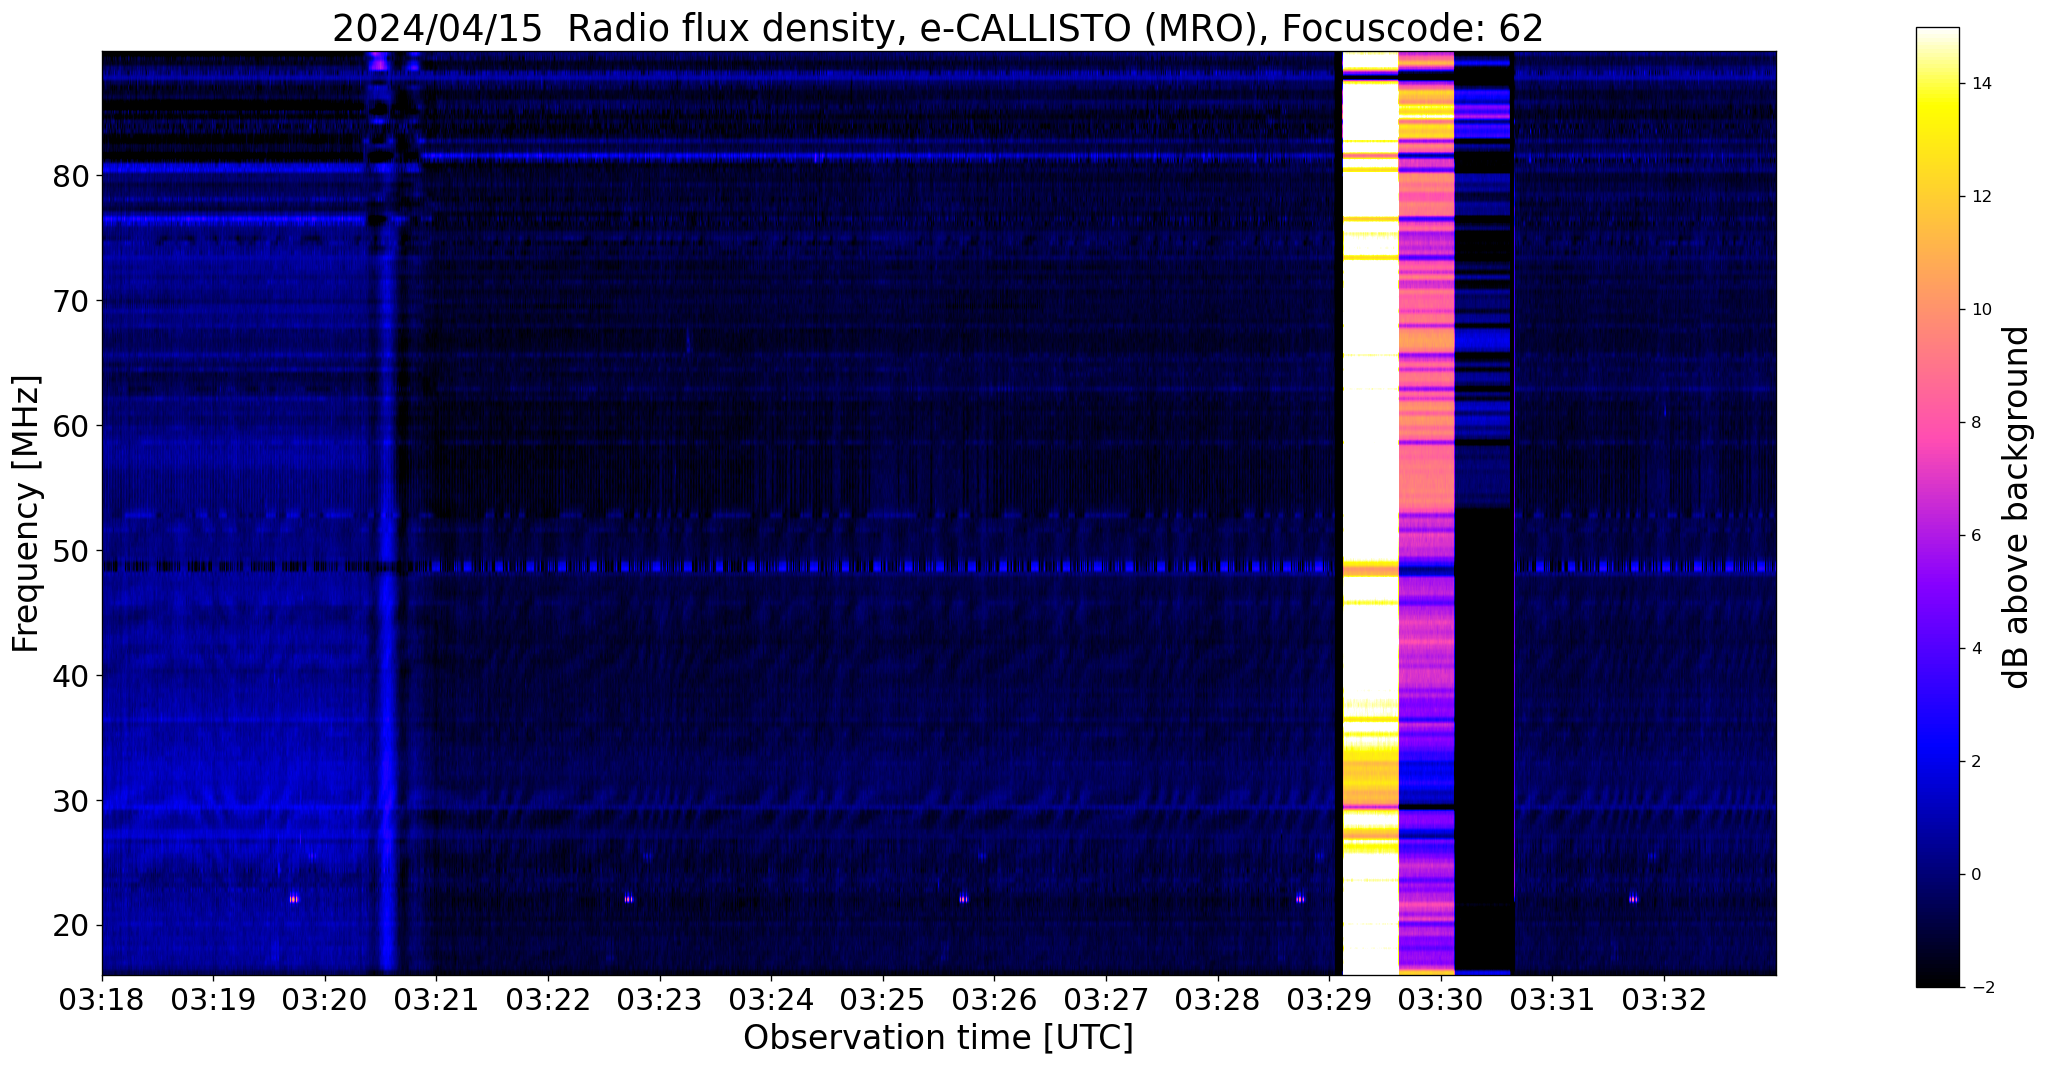The image size is (2047, 1067).
Task: Click the 03:26 time tick label
Action: click(x=994, y=999)
